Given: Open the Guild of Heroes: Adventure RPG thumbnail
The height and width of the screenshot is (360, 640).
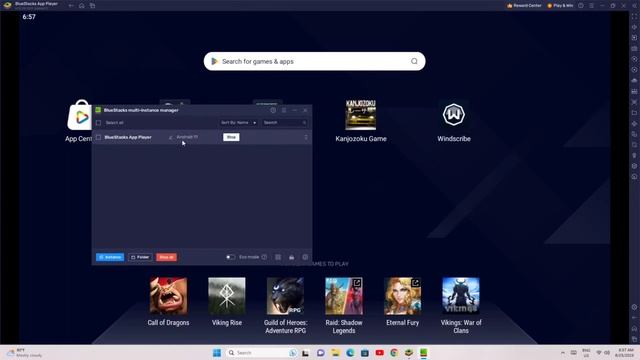Looking at the screenshot, I should coord(285,296).
